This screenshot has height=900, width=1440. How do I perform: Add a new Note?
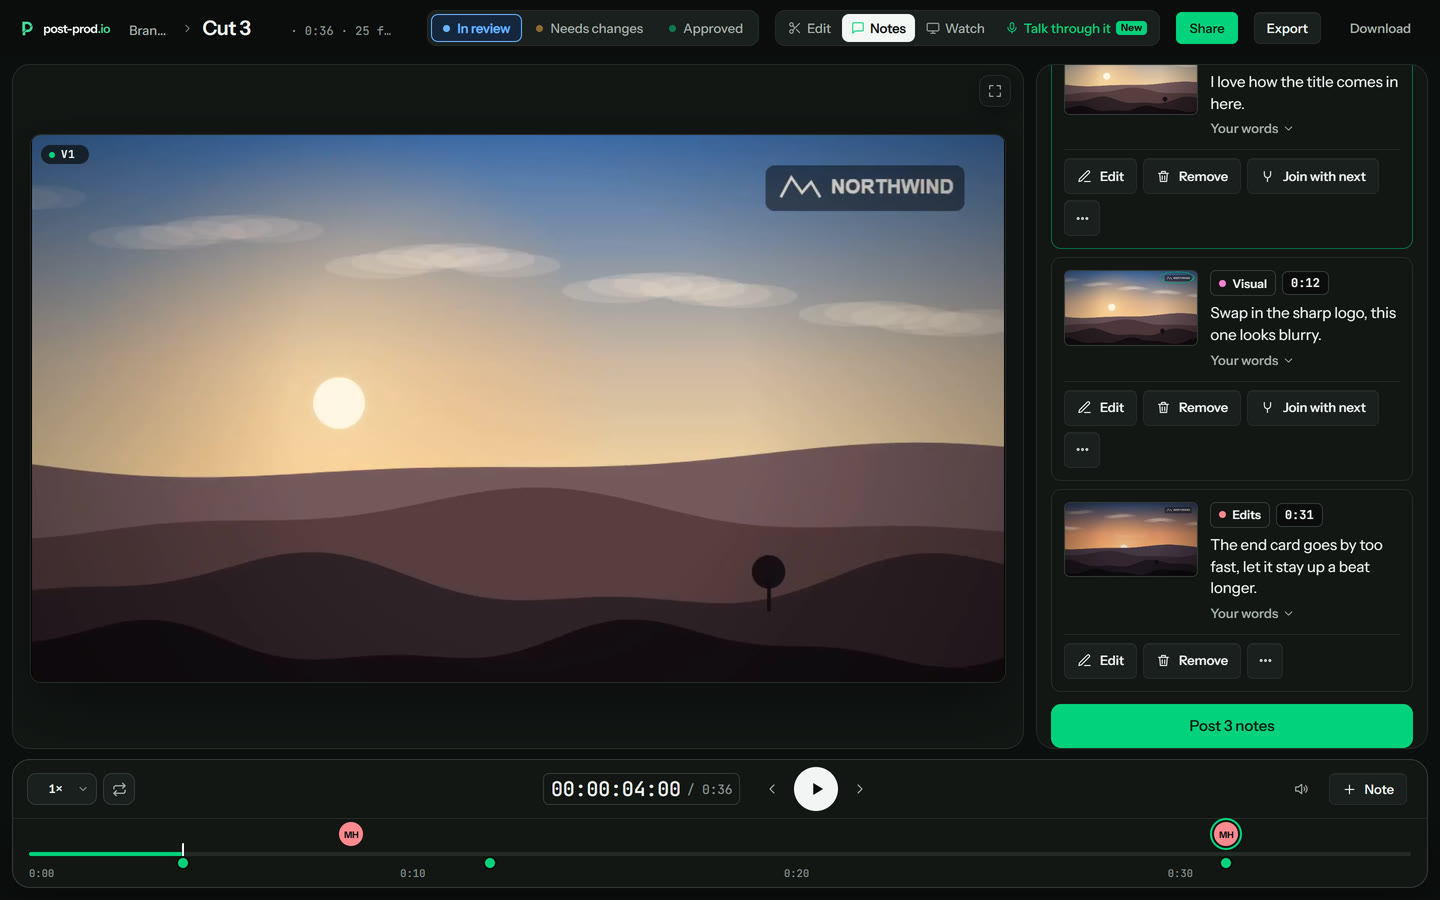coord(1368,789)
